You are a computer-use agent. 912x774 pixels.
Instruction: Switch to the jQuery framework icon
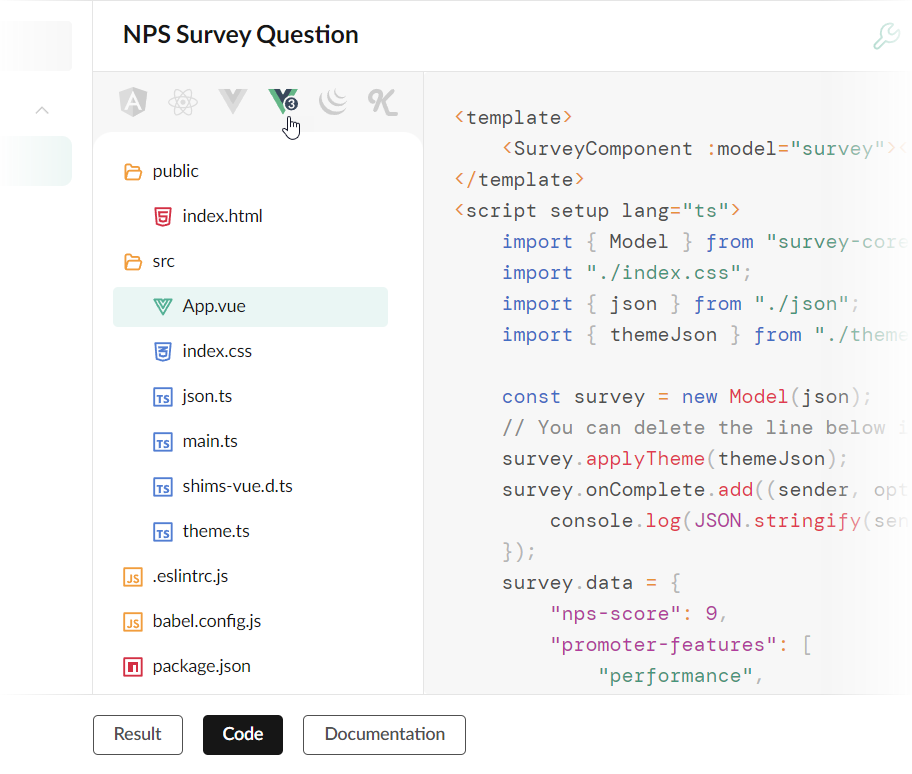coord(332,100)
